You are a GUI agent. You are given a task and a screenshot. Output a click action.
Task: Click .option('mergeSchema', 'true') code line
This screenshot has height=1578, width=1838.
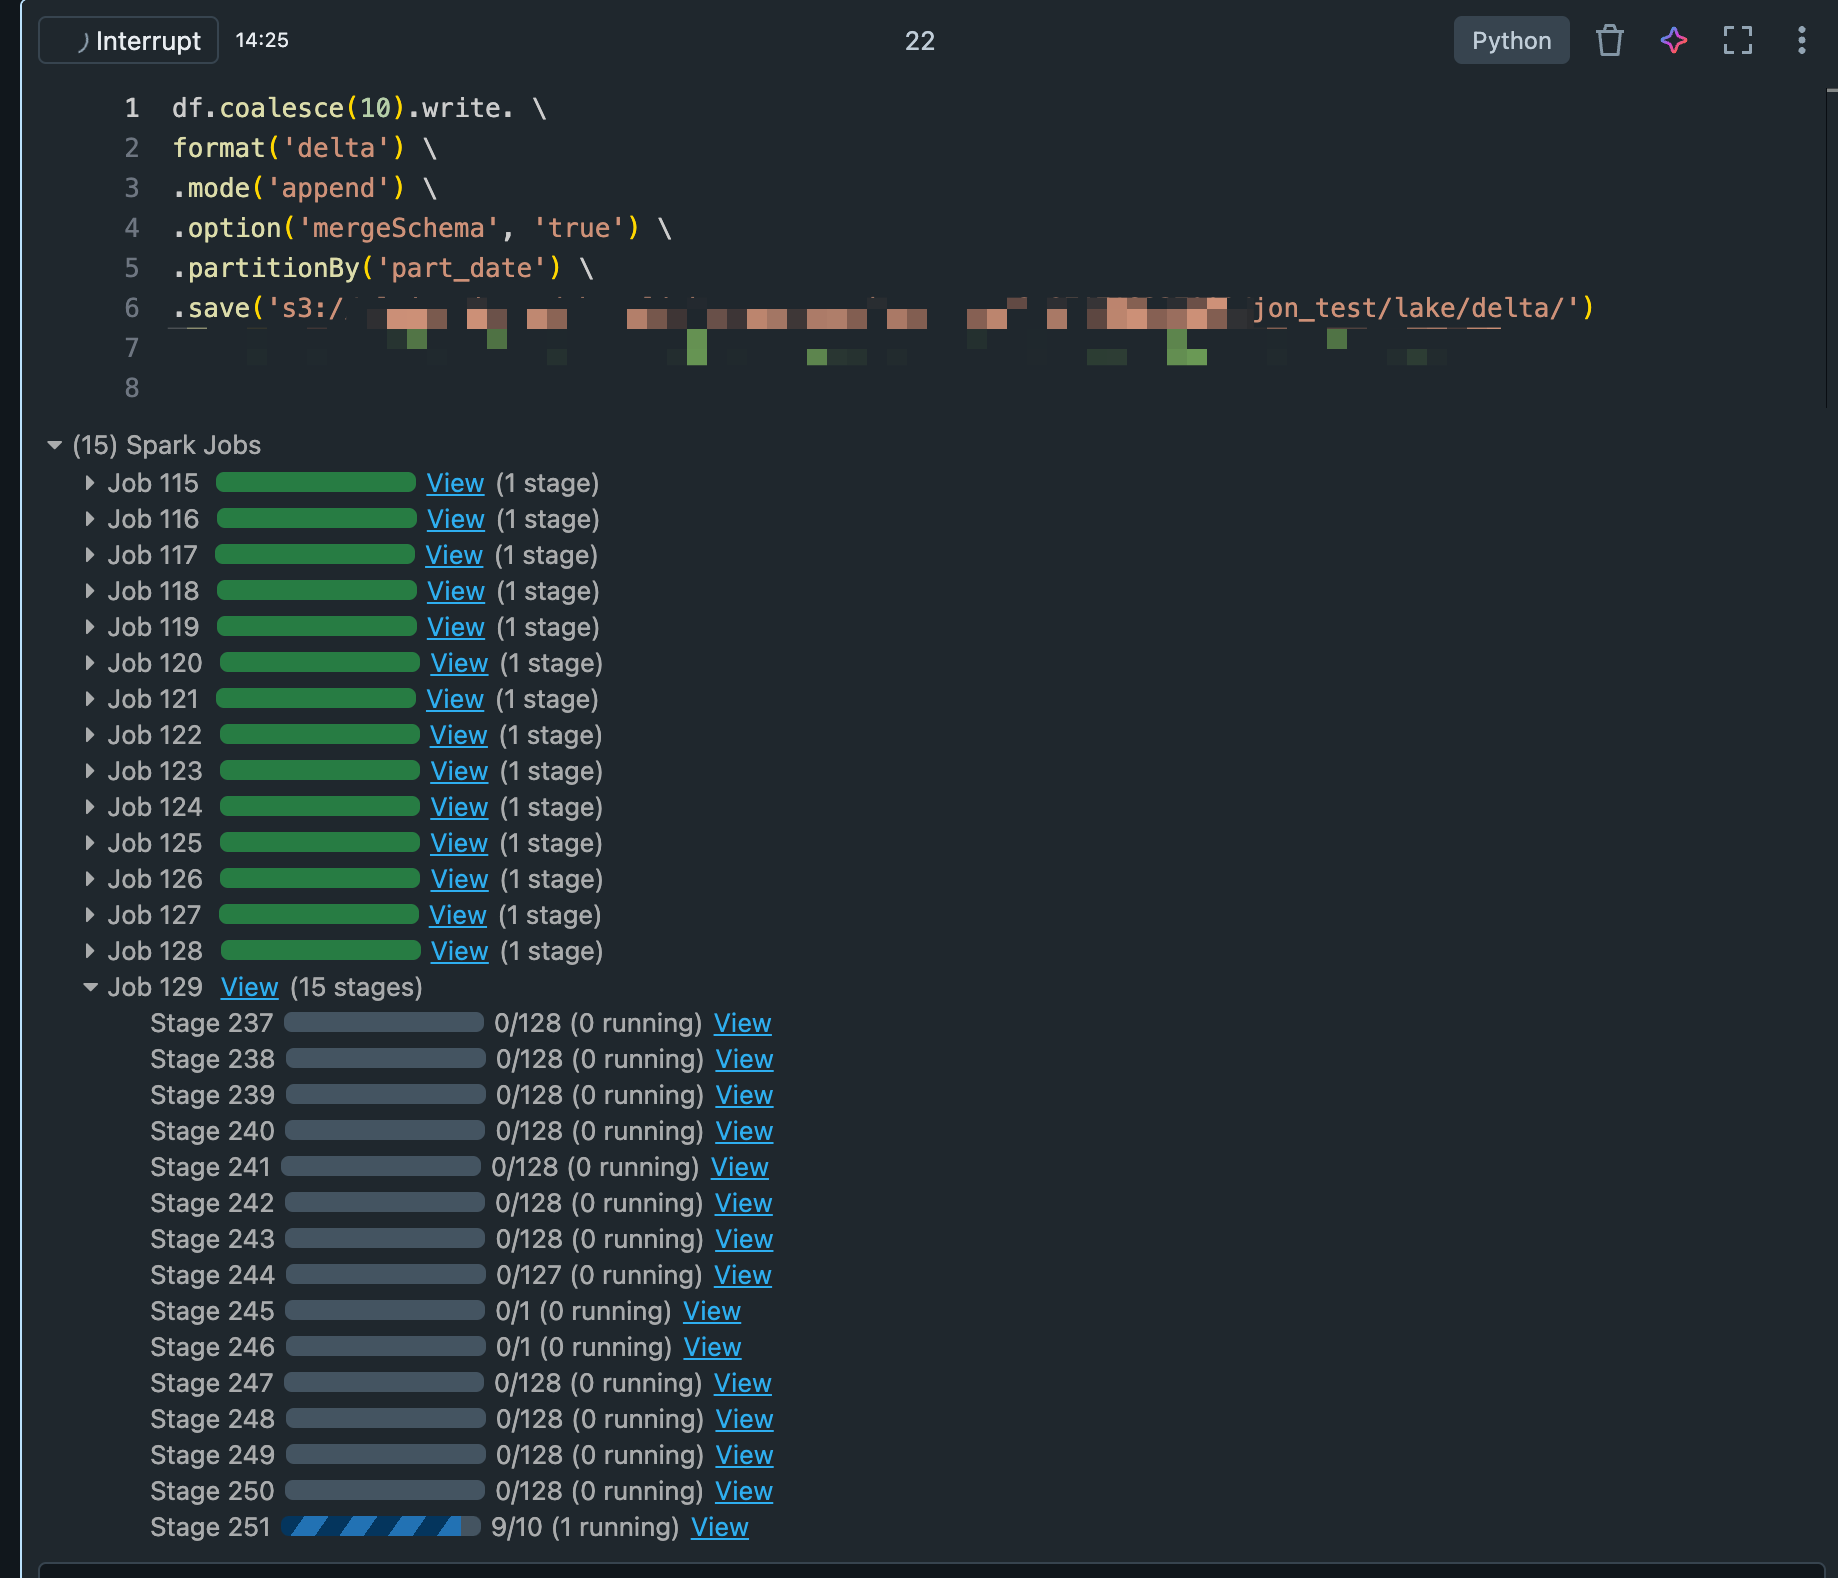(422, 228)
